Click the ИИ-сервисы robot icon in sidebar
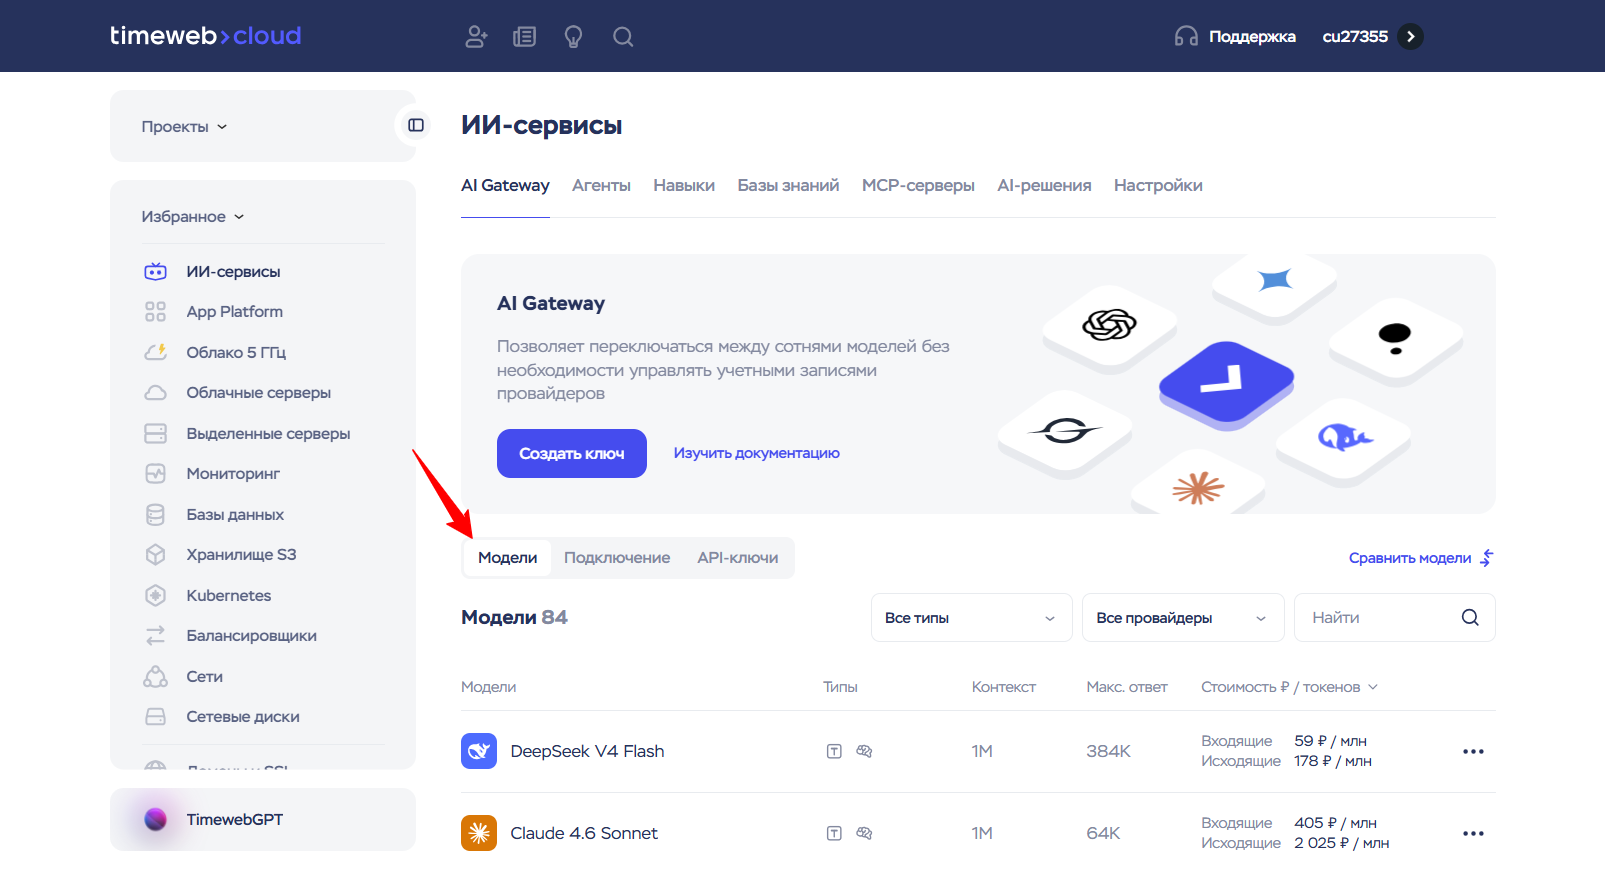 tap(155, 271)
